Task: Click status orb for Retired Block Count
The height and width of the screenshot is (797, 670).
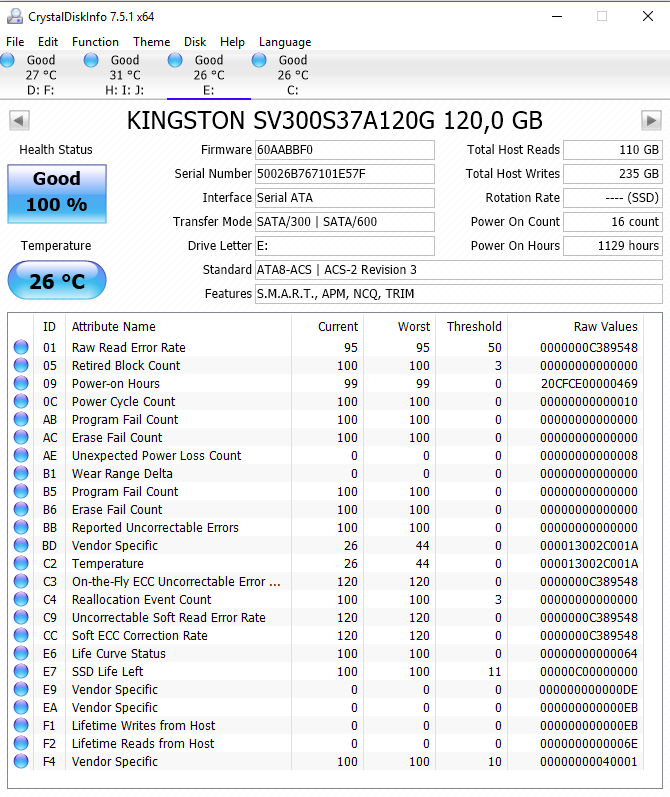Action: pos(21,365)
